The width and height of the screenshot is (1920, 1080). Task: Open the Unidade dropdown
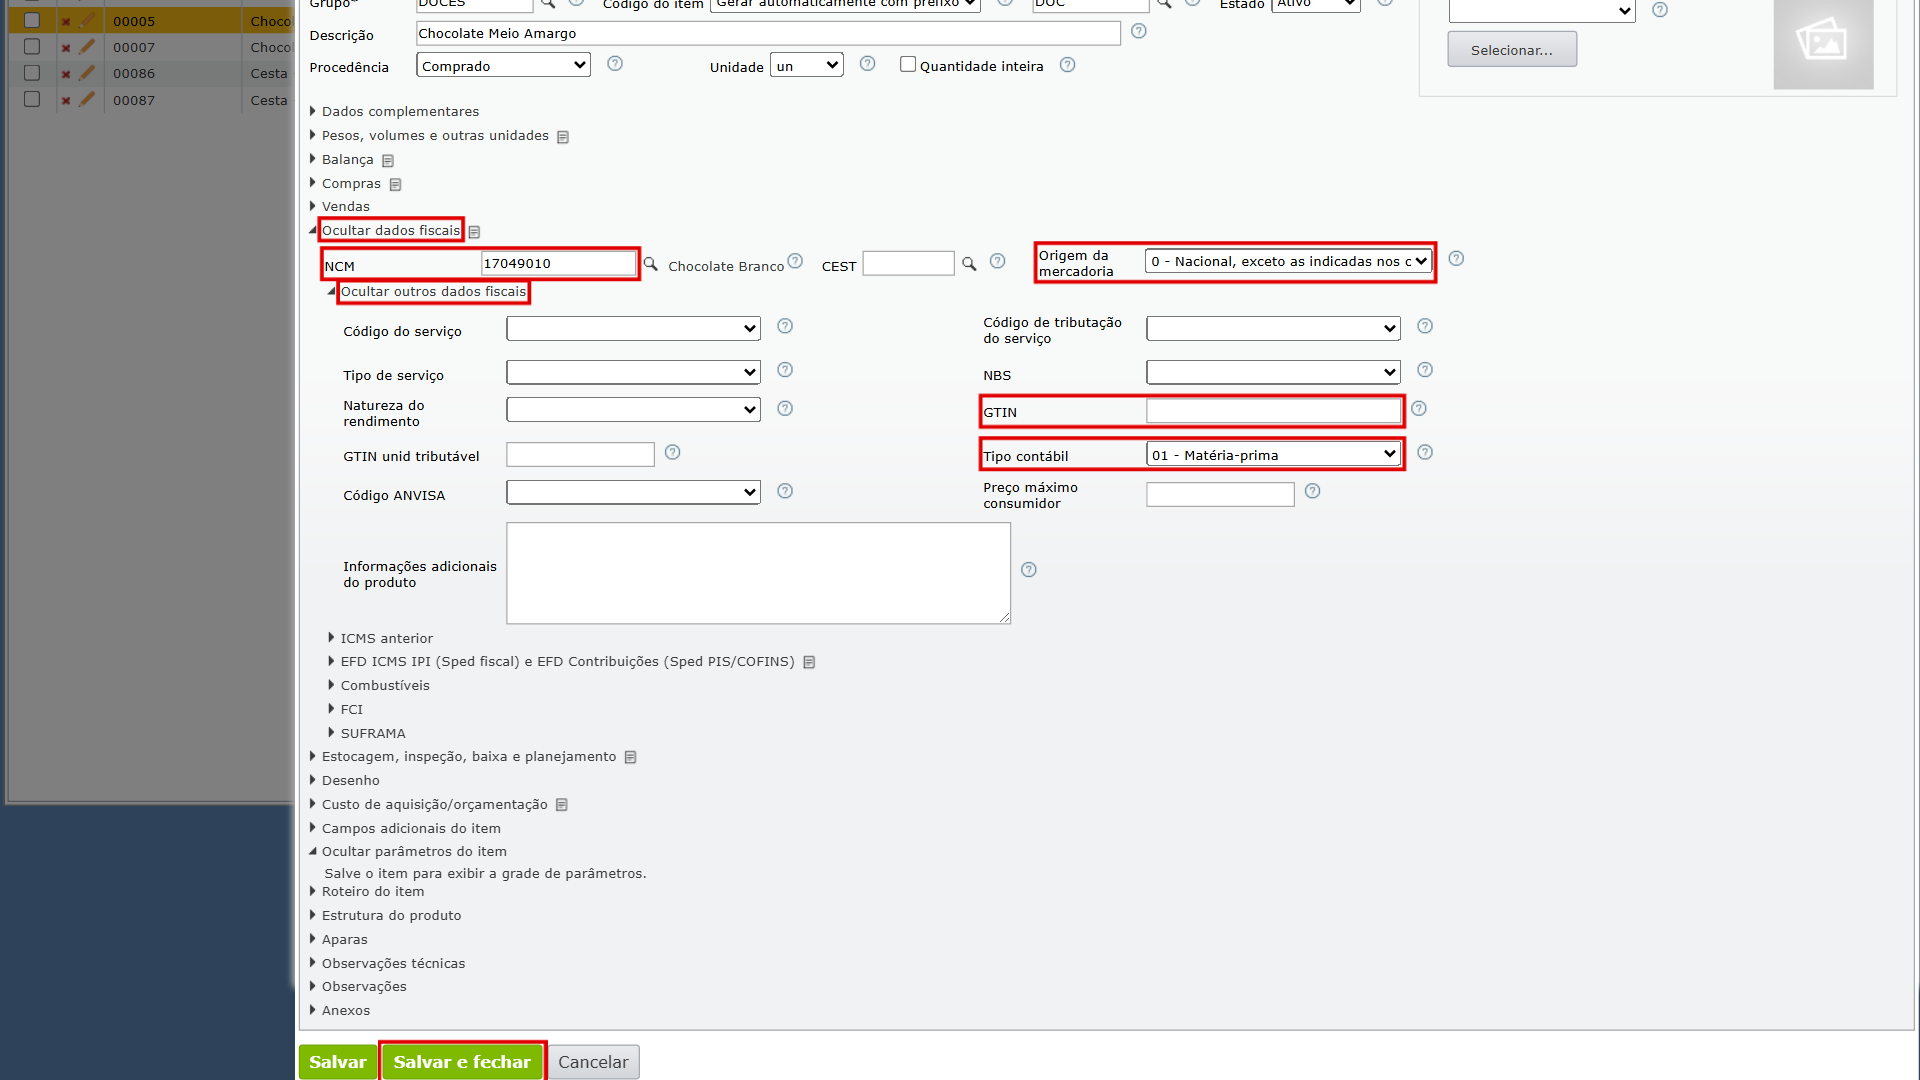click(807, 65)
